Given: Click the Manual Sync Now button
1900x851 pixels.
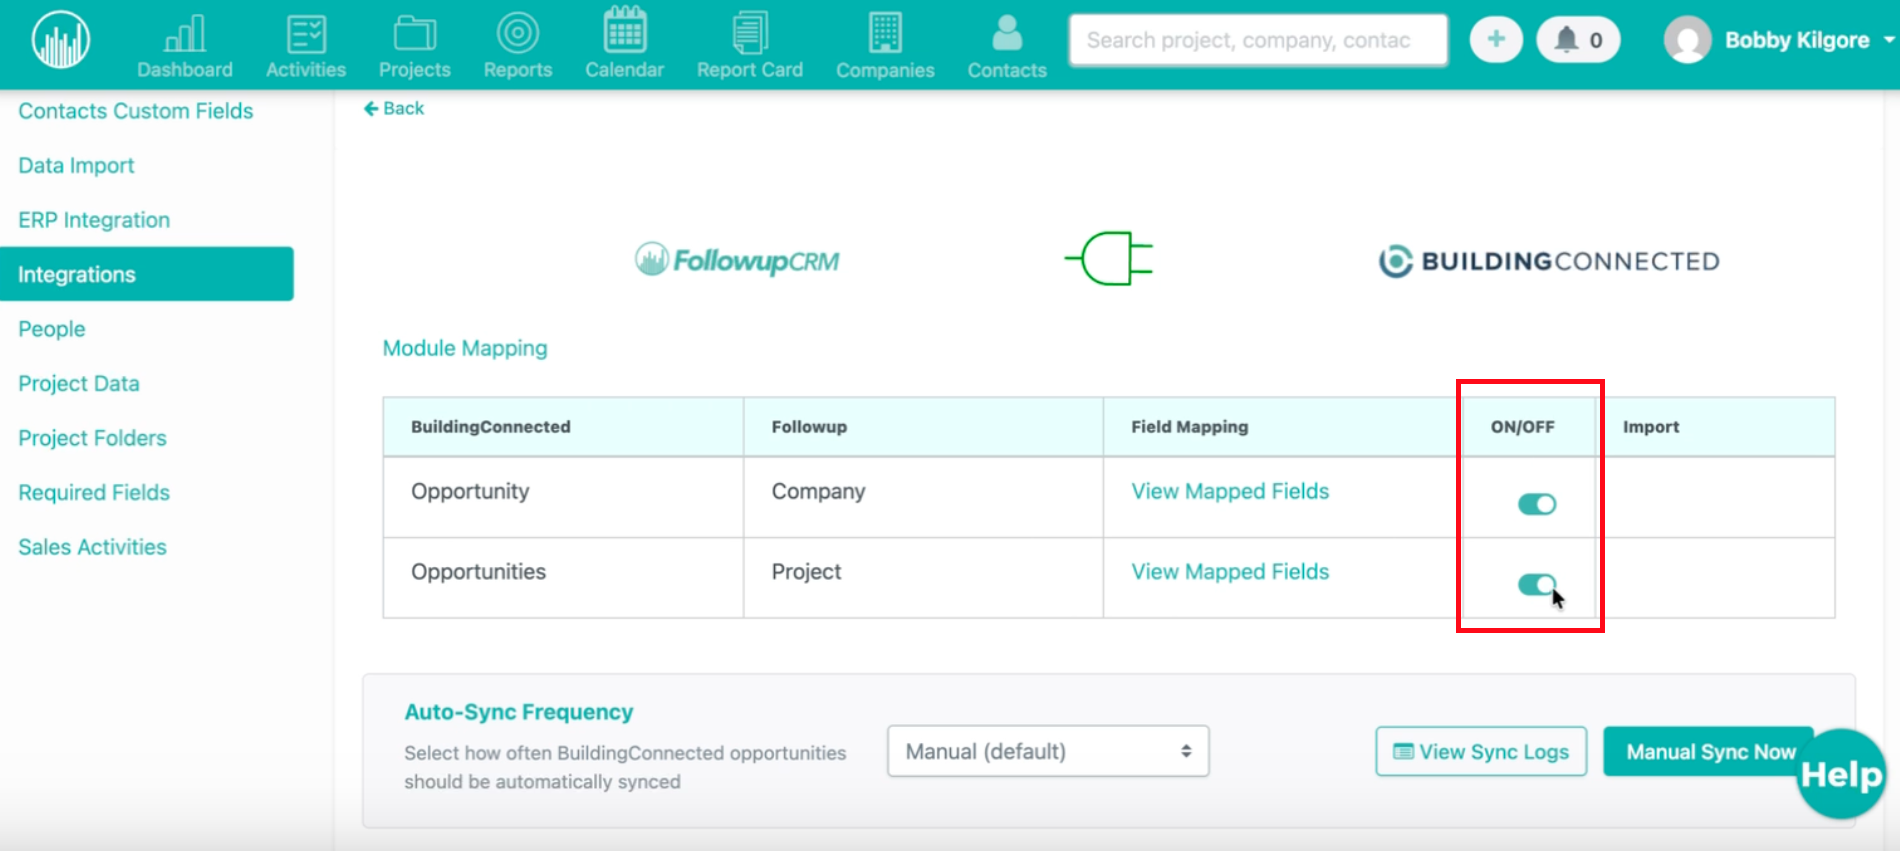Looking at the screenshot, I should pyautogui.click(x=1710, y=751).
